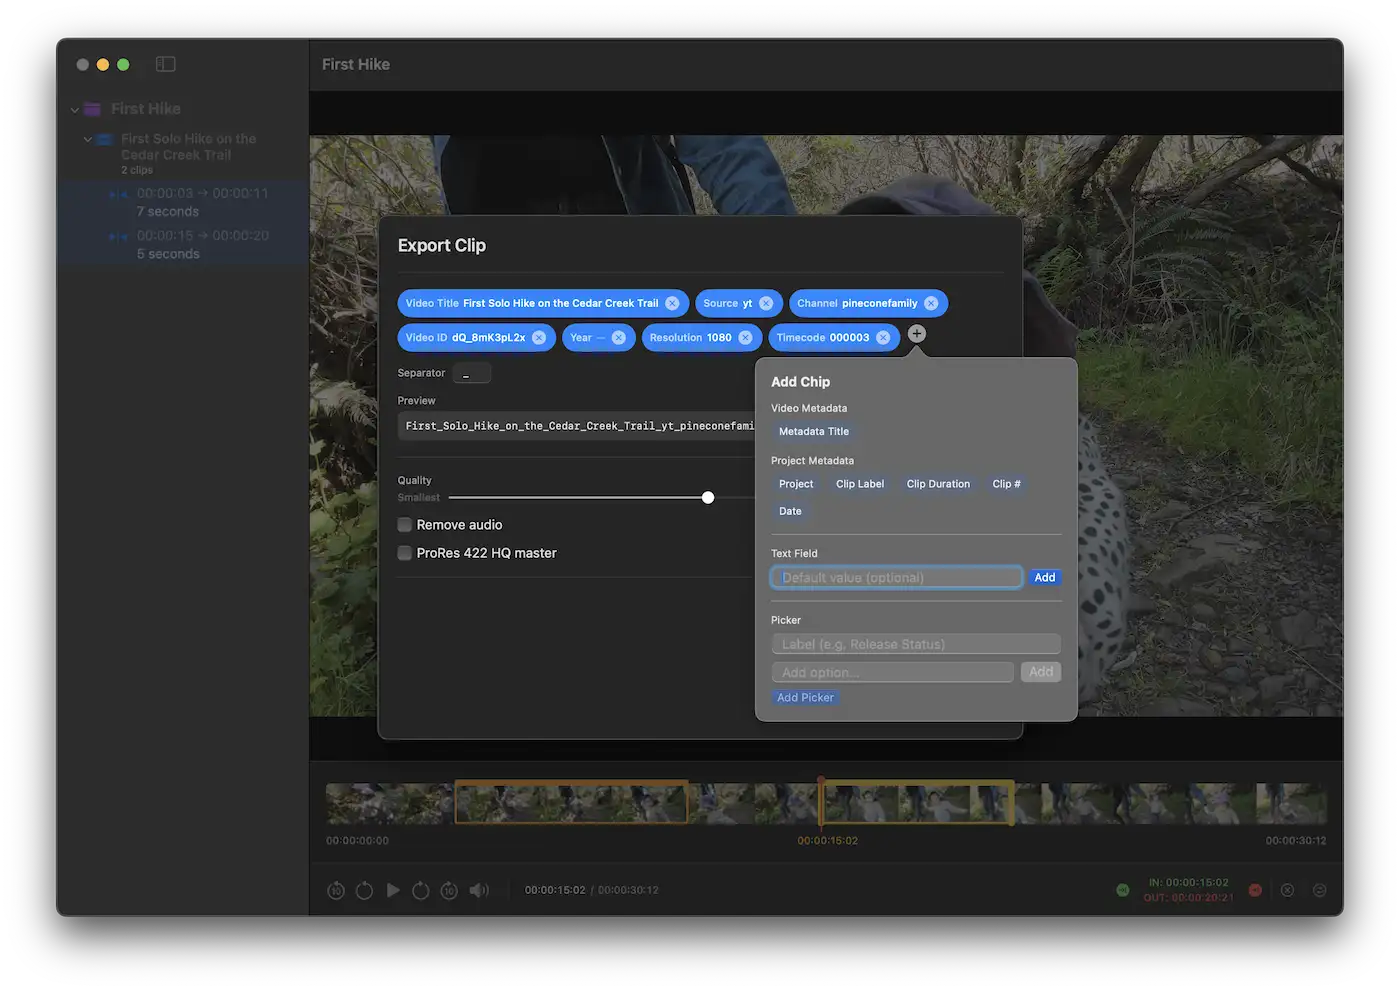This screenshot has width=1400, height=991.
Task: Delete the Timecode 000003 chip
Action: point(883,338)
